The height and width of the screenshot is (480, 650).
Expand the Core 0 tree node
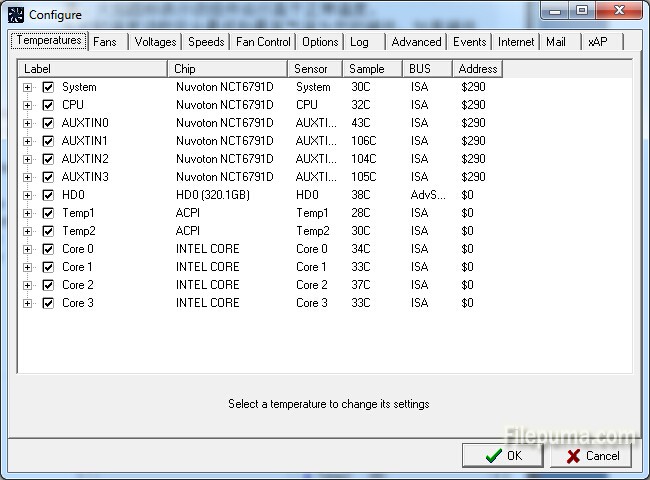click(x=27, y=249)
